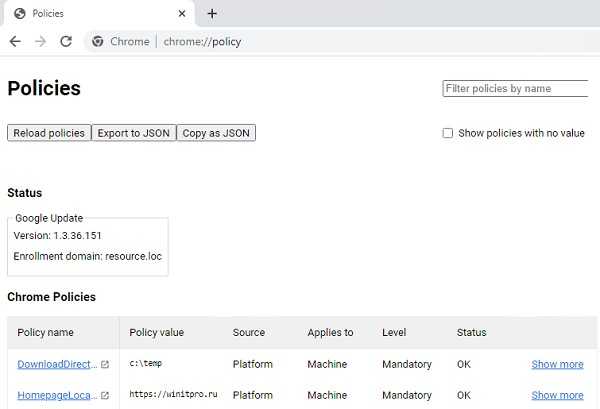This screenshot has height=409, width=600.
Task: Click Platform in the DownloadDirect row
Action: click(253, 364)
